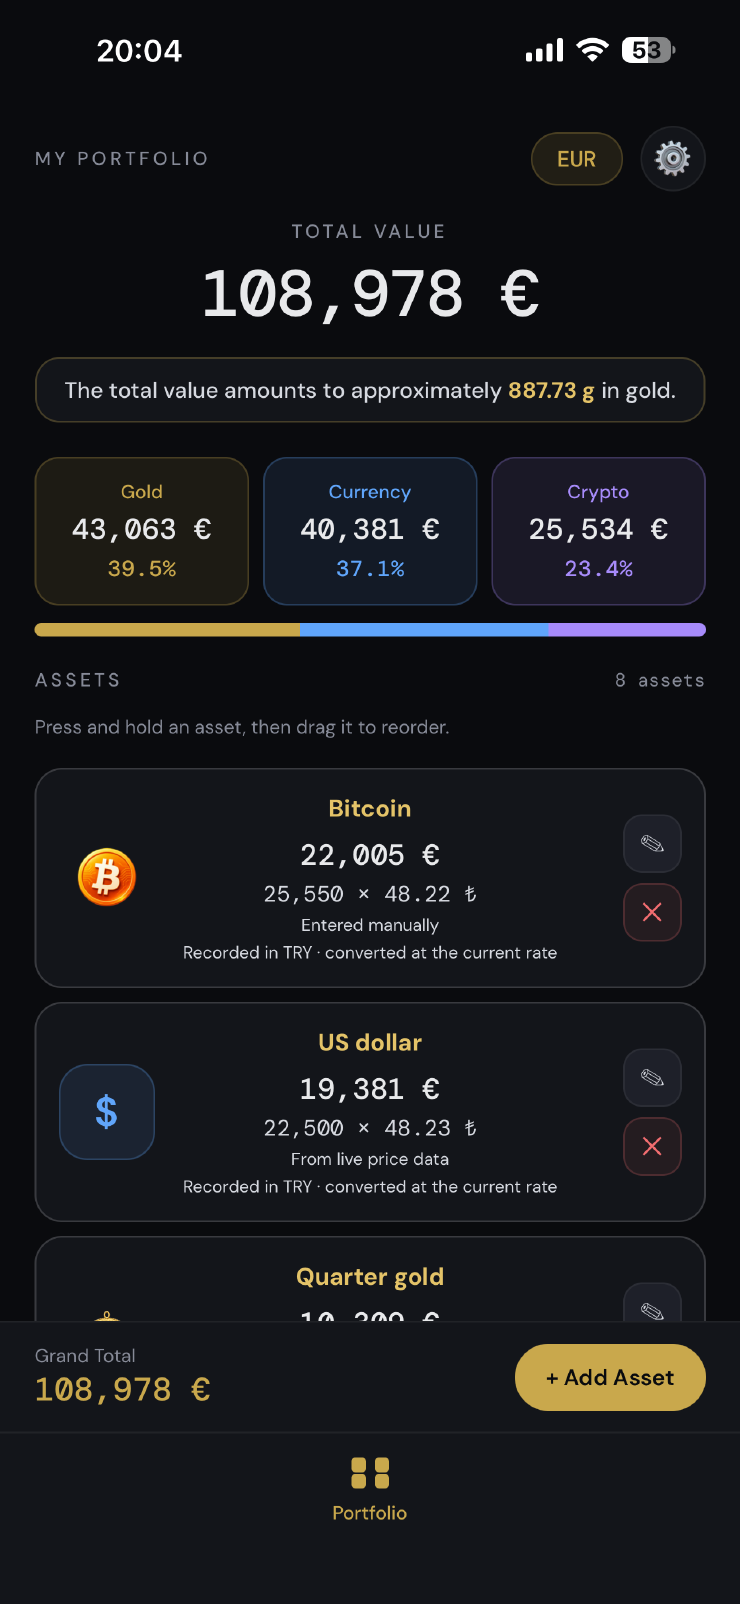Edit the Quarter gold asset
This screenshot has width=740, height=1604.
tap(652, 1304)
